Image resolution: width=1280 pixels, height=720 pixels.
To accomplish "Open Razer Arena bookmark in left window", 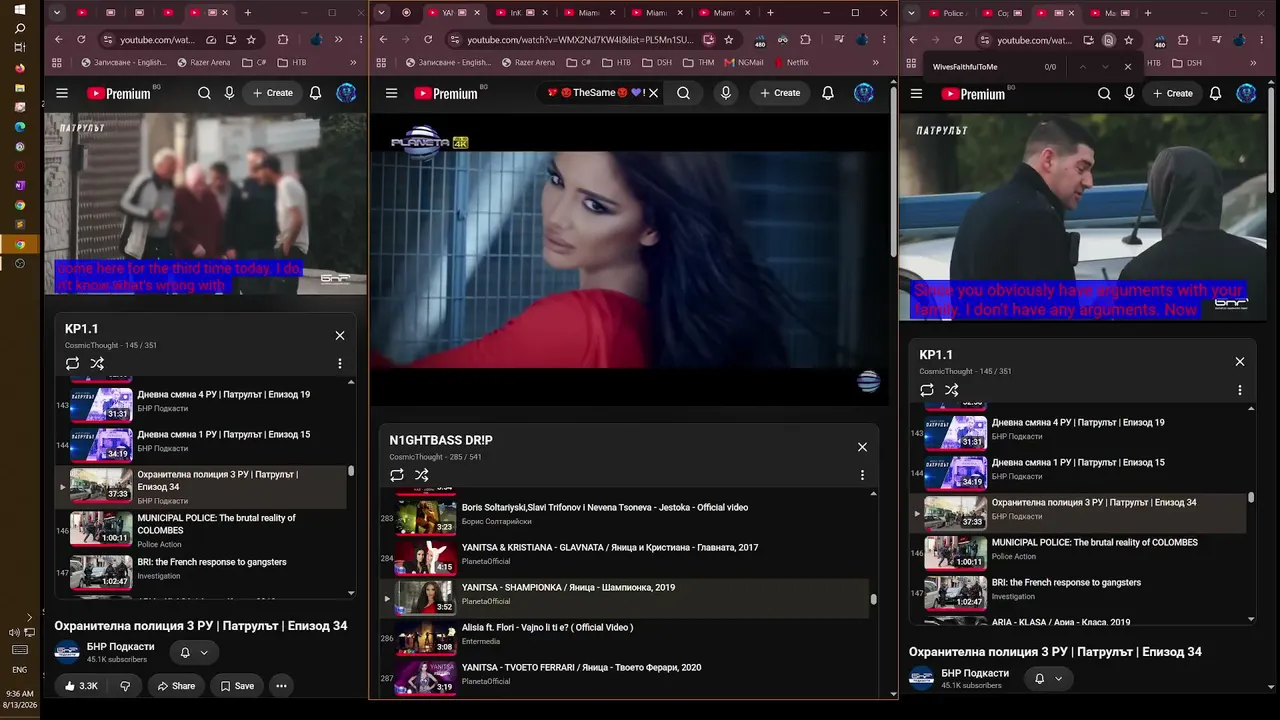I will click(203, 62).
